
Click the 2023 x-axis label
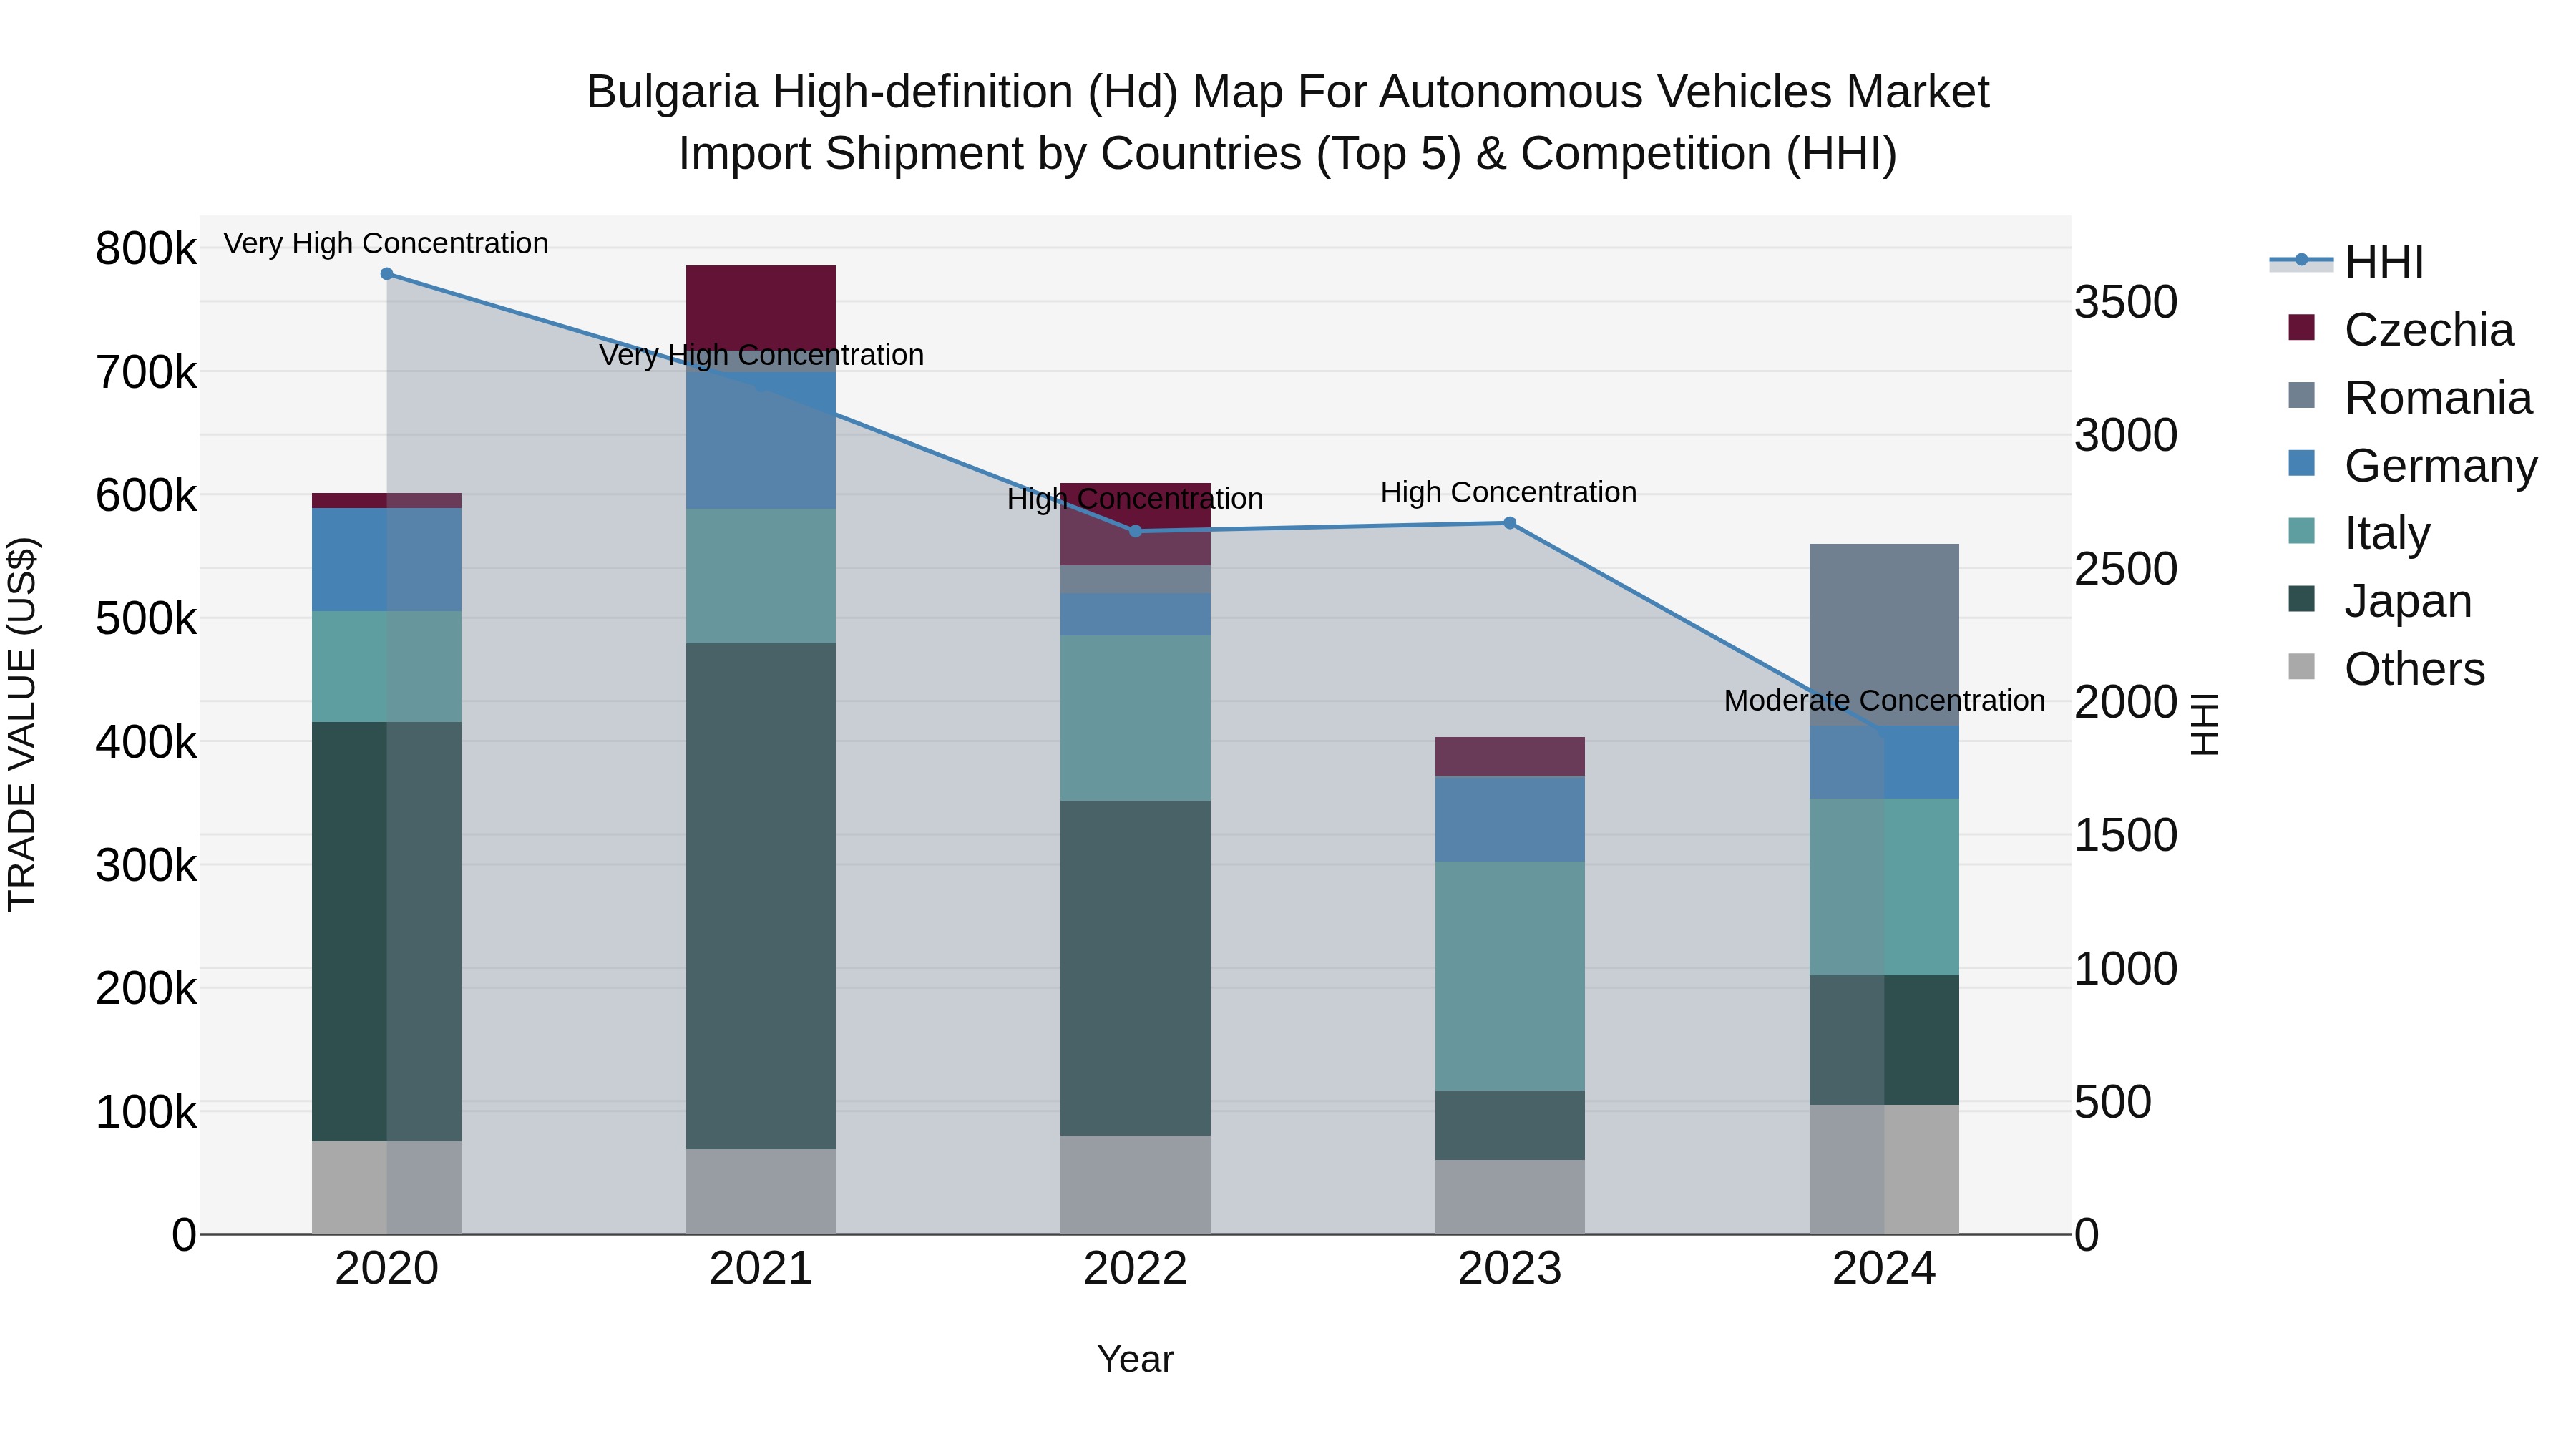1510,1269
